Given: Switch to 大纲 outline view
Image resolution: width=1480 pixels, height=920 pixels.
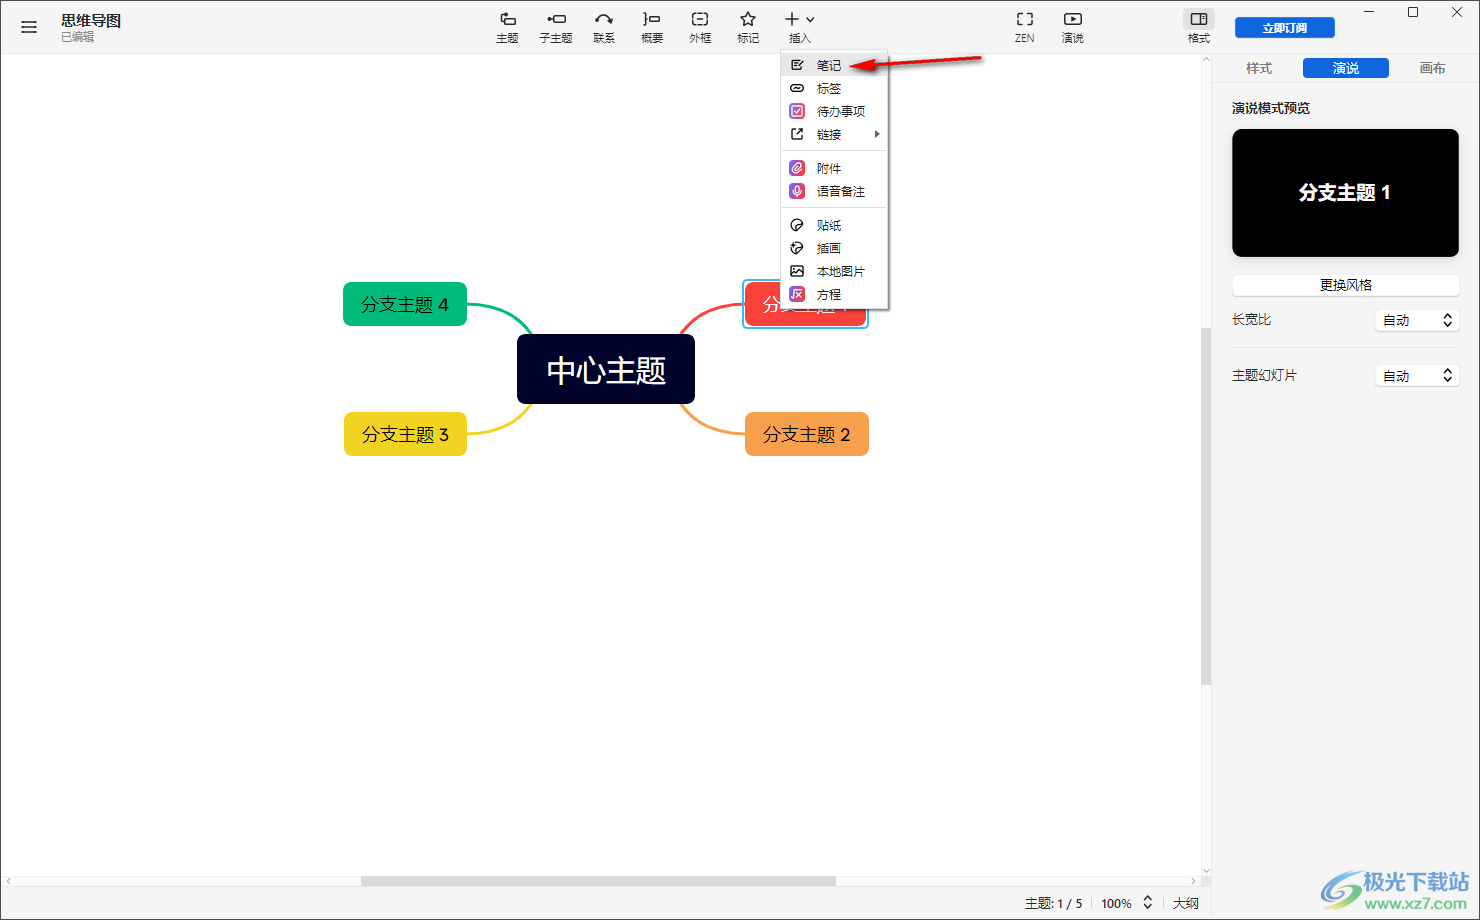Looking at the screenshot, I should click(1186, 903).
